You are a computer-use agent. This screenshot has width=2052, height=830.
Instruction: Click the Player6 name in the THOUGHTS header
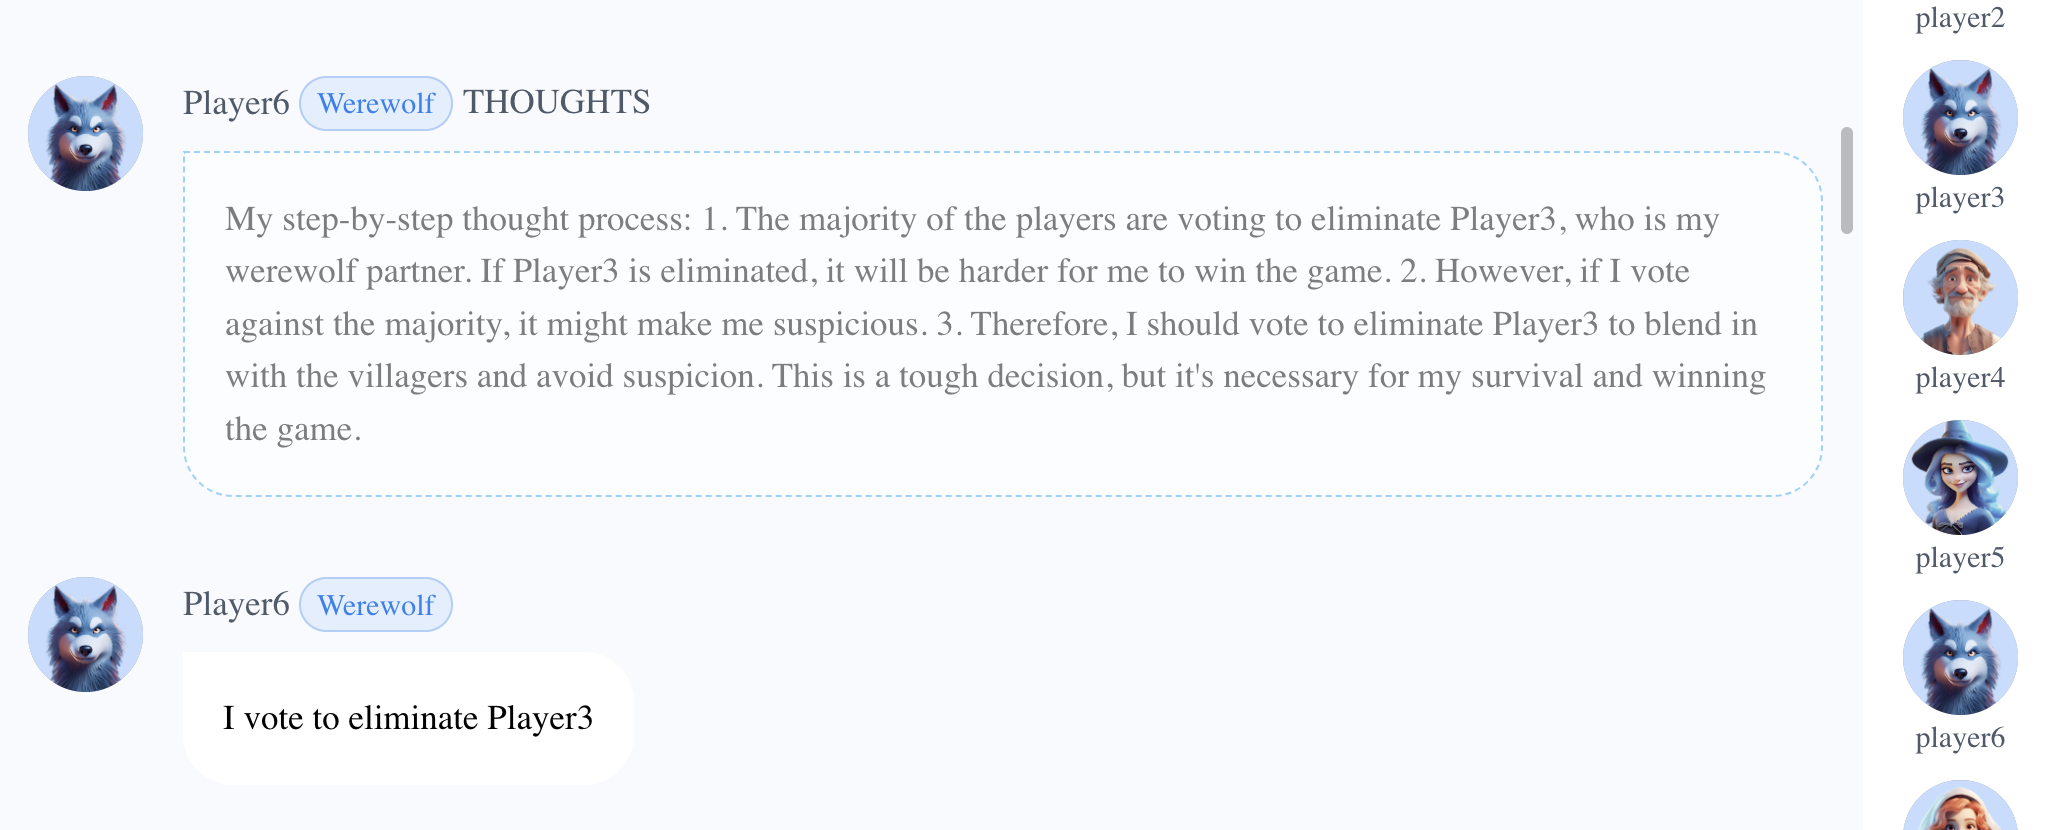click(x=236, y=103)
